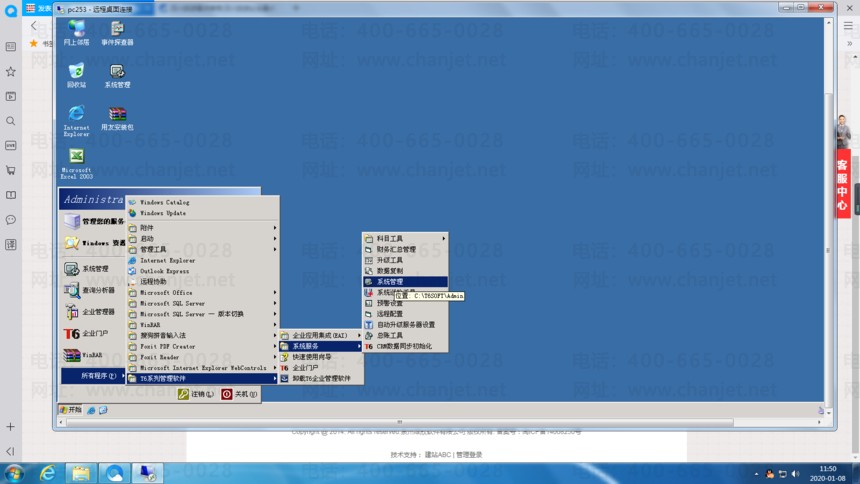
Task: Launch WinRAR pinned Start item
Action: (x=92, y=355)
